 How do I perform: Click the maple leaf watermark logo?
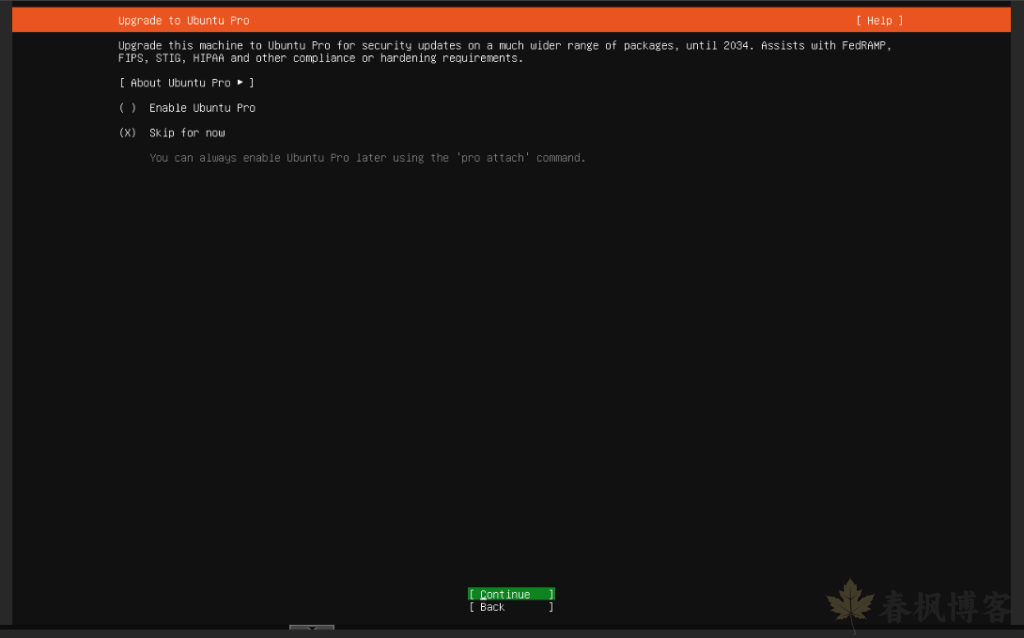[x=849, y=603]
